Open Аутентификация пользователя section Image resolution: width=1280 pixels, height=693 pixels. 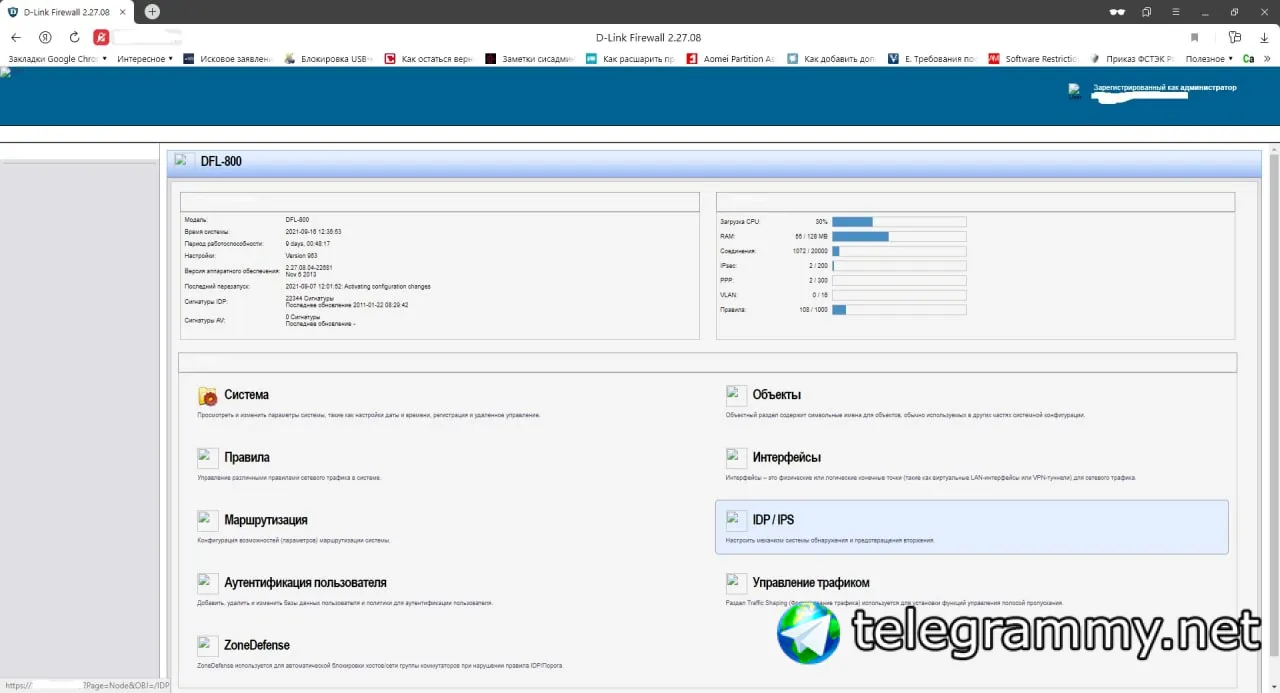[x=305, y=582]
